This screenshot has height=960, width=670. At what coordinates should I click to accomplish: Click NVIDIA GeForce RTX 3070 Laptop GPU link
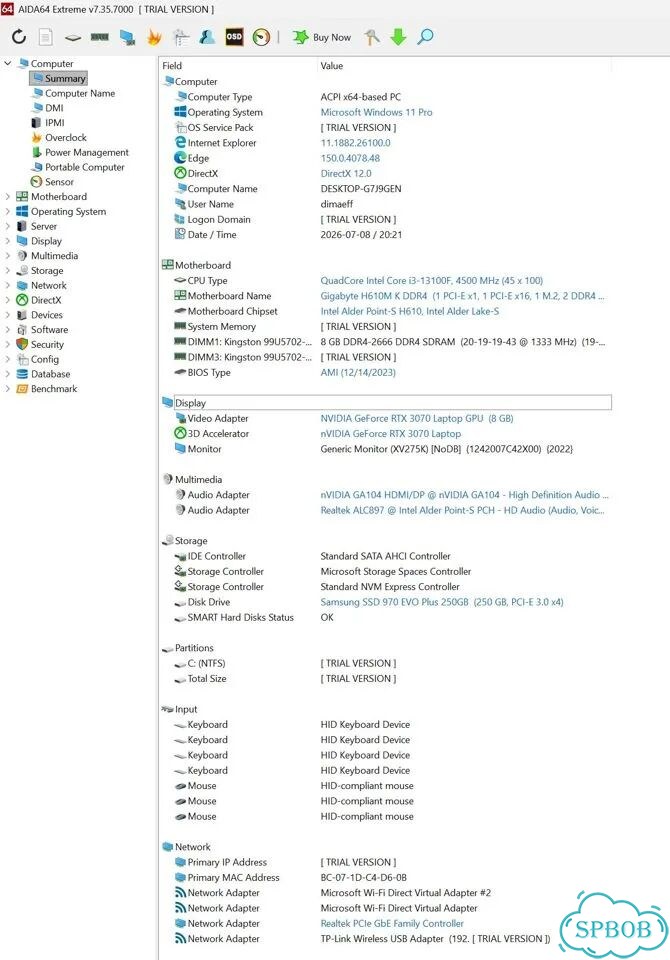[416, 418]
